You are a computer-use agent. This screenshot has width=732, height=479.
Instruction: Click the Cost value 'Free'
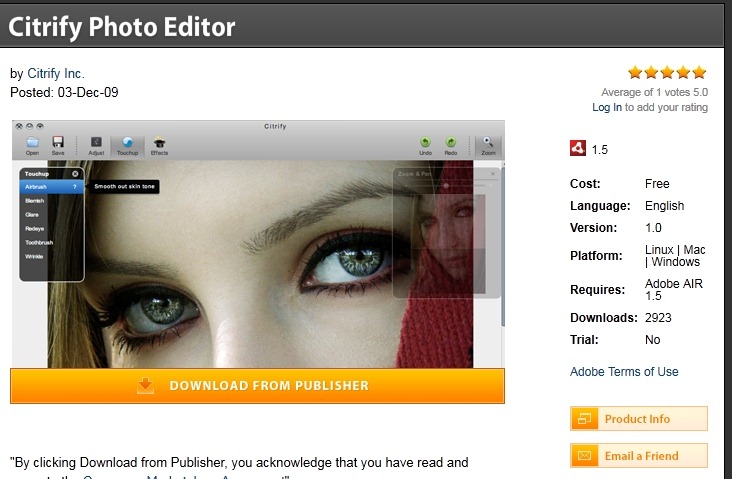pos(657,184)
